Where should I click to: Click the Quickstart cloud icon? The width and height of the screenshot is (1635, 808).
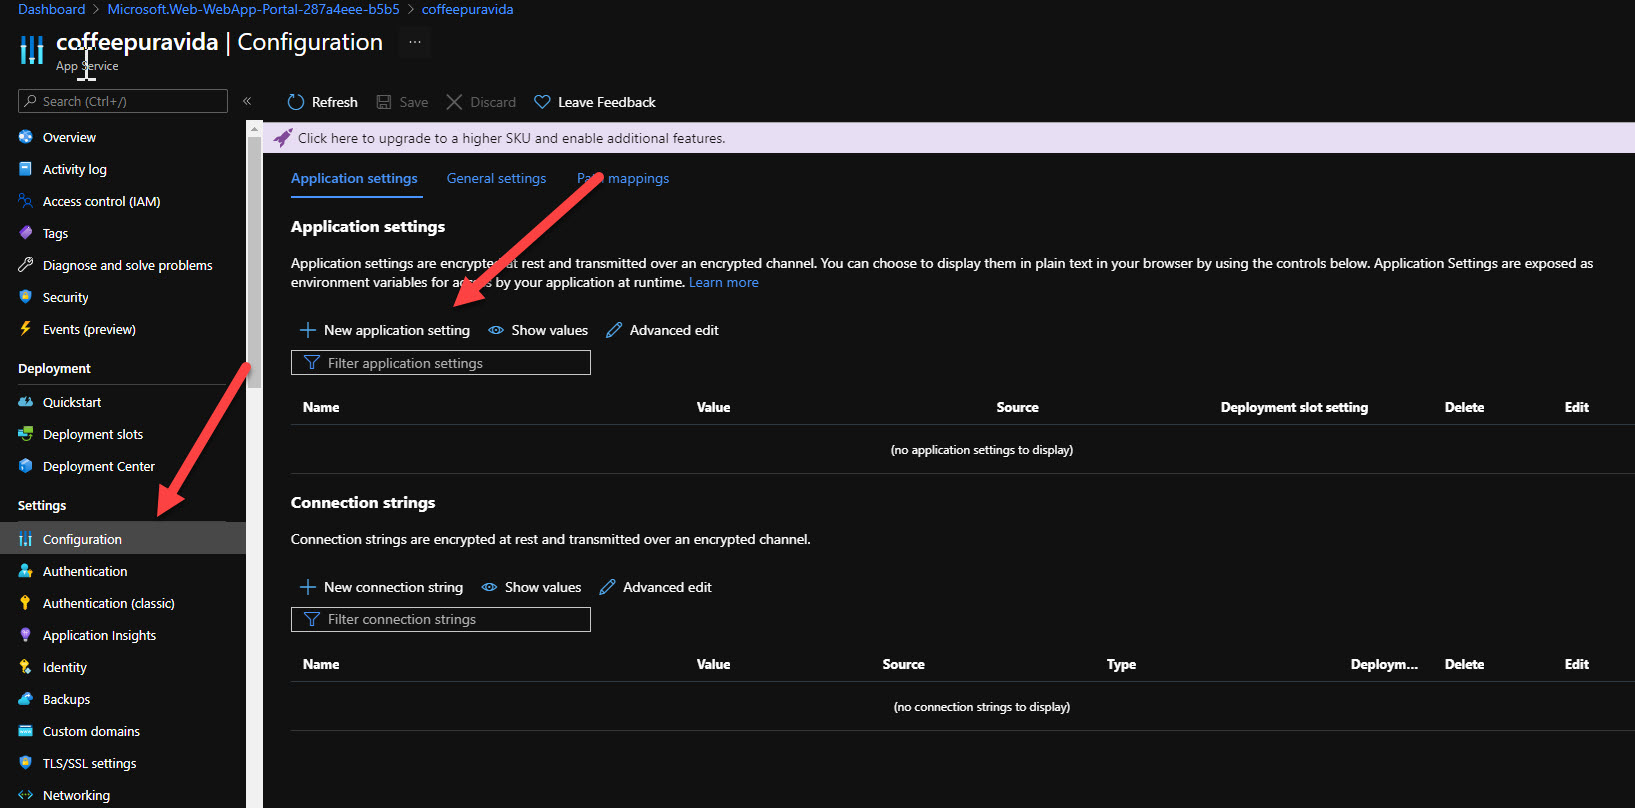click(26, 402)
